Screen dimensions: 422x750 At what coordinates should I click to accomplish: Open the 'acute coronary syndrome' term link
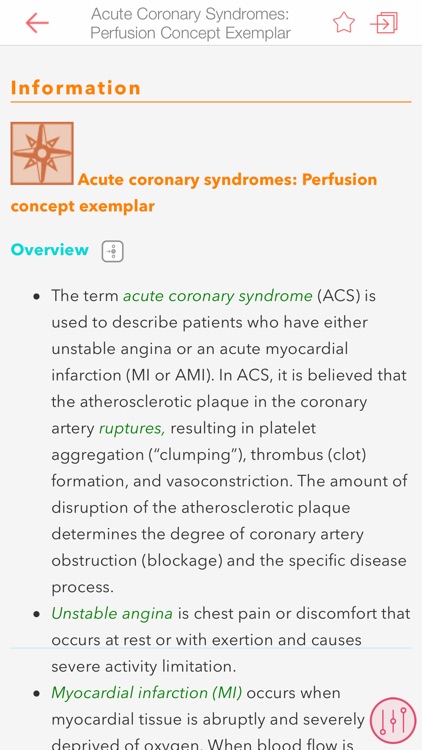tap(218, 296)
